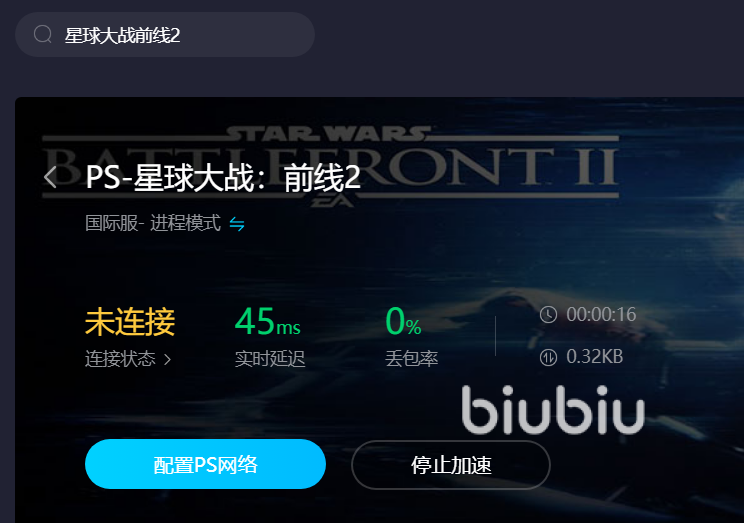Click the PS-星球大战：前线2 game title
744x523 pixels.
point(223,178)
